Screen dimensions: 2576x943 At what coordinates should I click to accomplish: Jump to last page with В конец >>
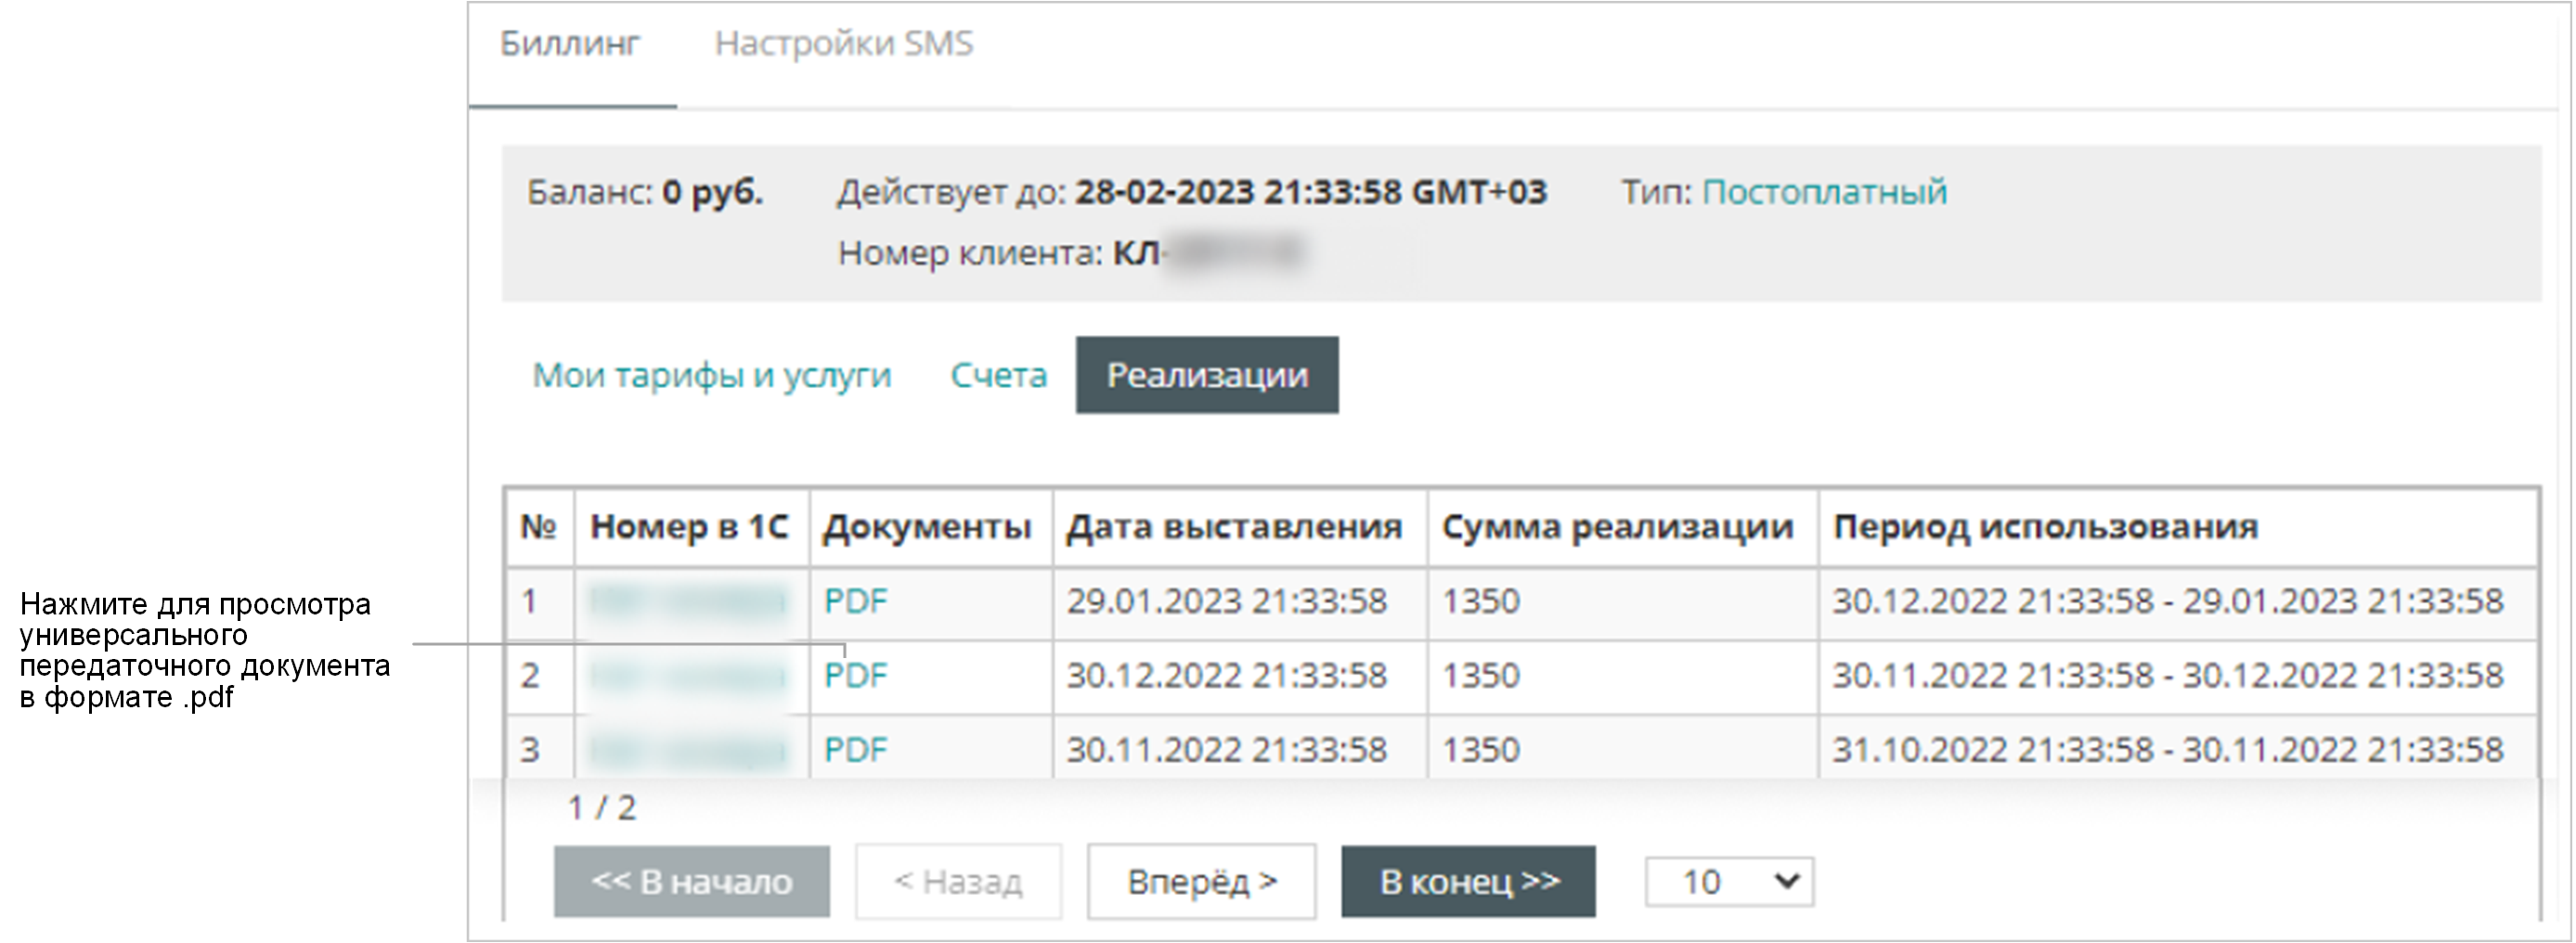(1468, 882)
